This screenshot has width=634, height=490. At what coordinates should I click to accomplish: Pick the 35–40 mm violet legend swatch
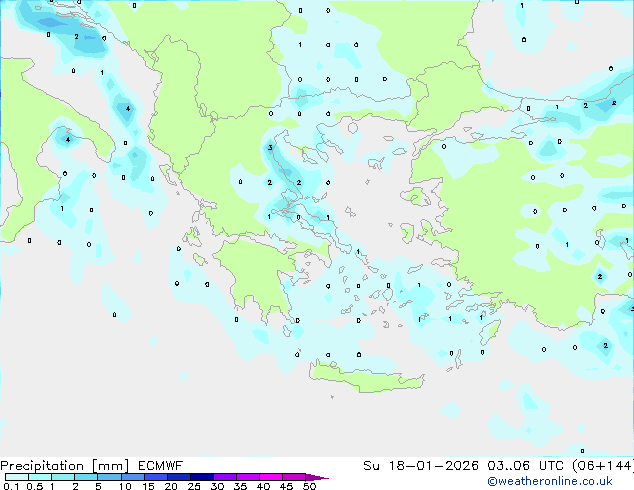(248, 477)
